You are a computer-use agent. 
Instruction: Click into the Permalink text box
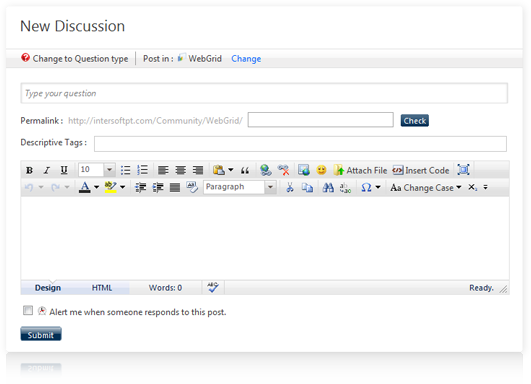click(x=320, y=120)
